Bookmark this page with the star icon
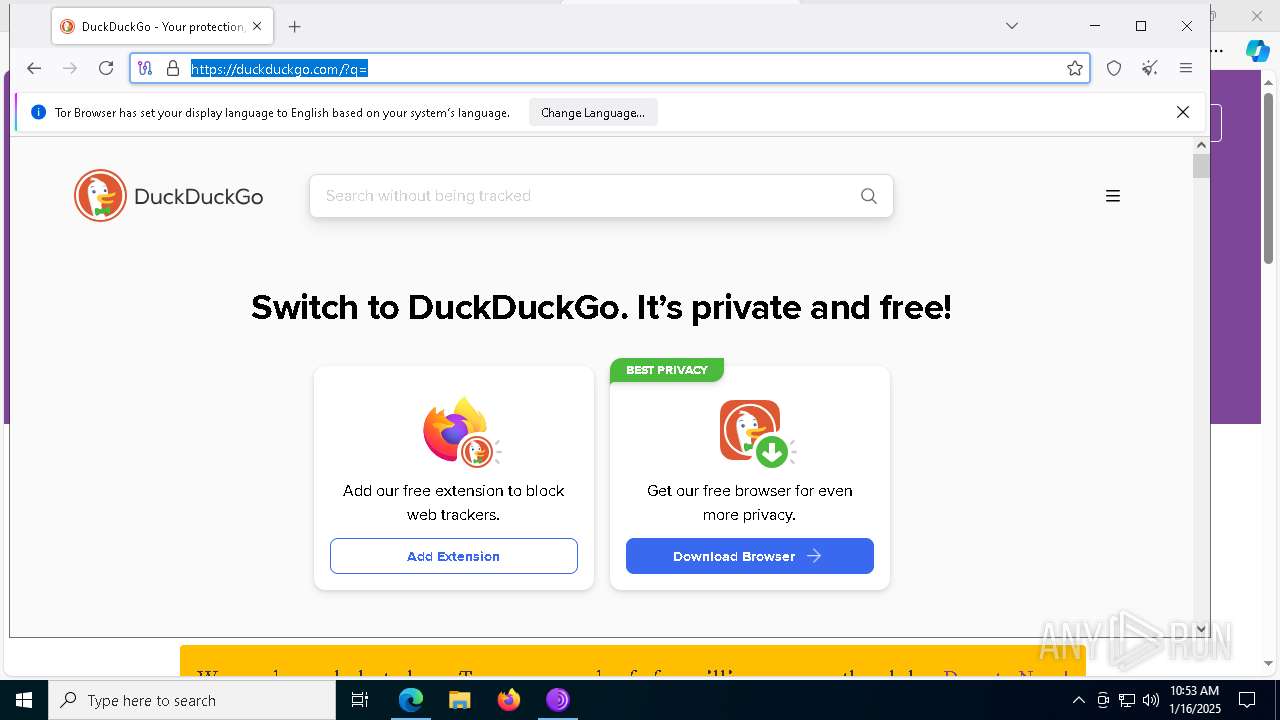 (x=1075, y=68)
